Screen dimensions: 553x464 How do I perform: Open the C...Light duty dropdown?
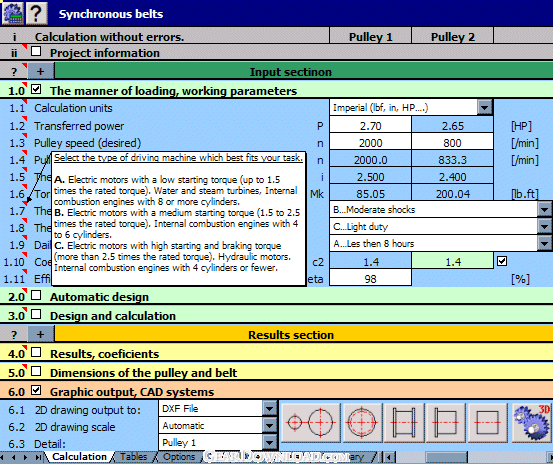(x=545, y=226)
